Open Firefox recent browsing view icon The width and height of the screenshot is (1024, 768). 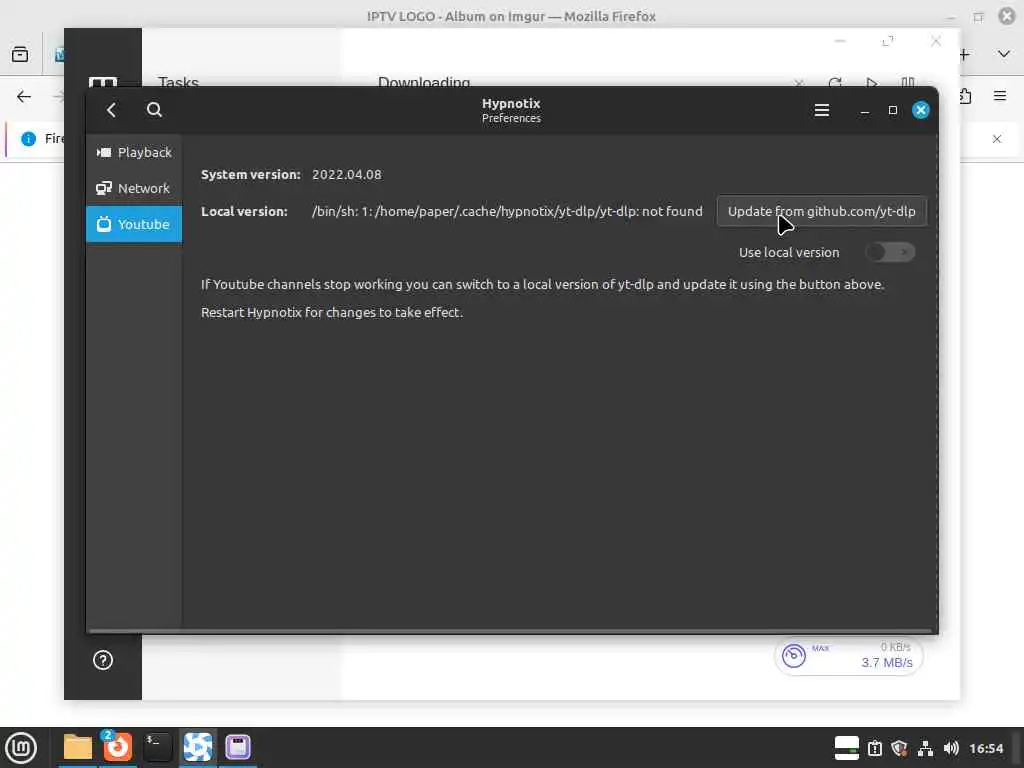click(20, 54)
